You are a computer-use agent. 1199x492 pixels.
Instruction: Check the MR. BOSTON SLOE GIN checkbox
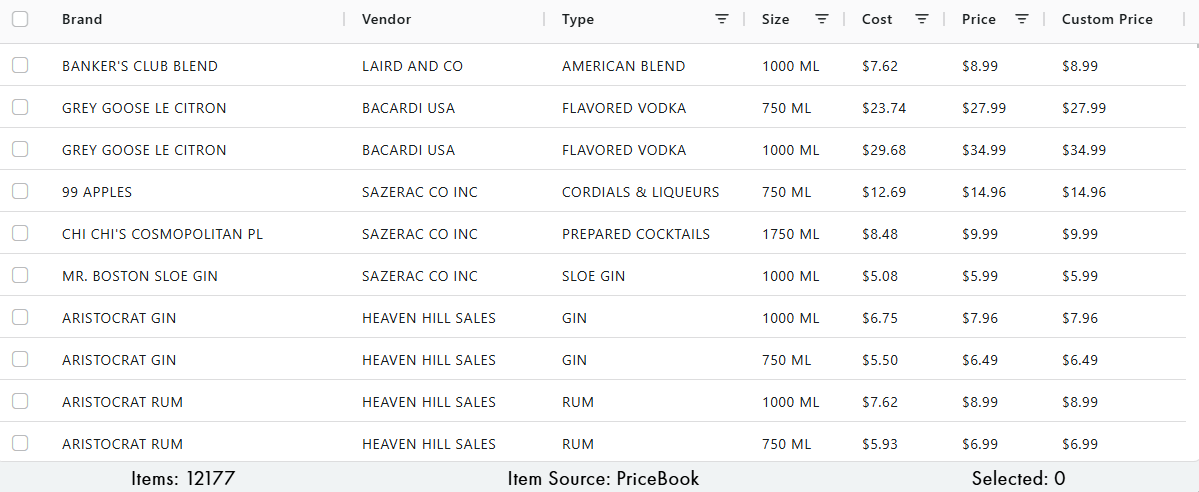[x=20, y=275]
